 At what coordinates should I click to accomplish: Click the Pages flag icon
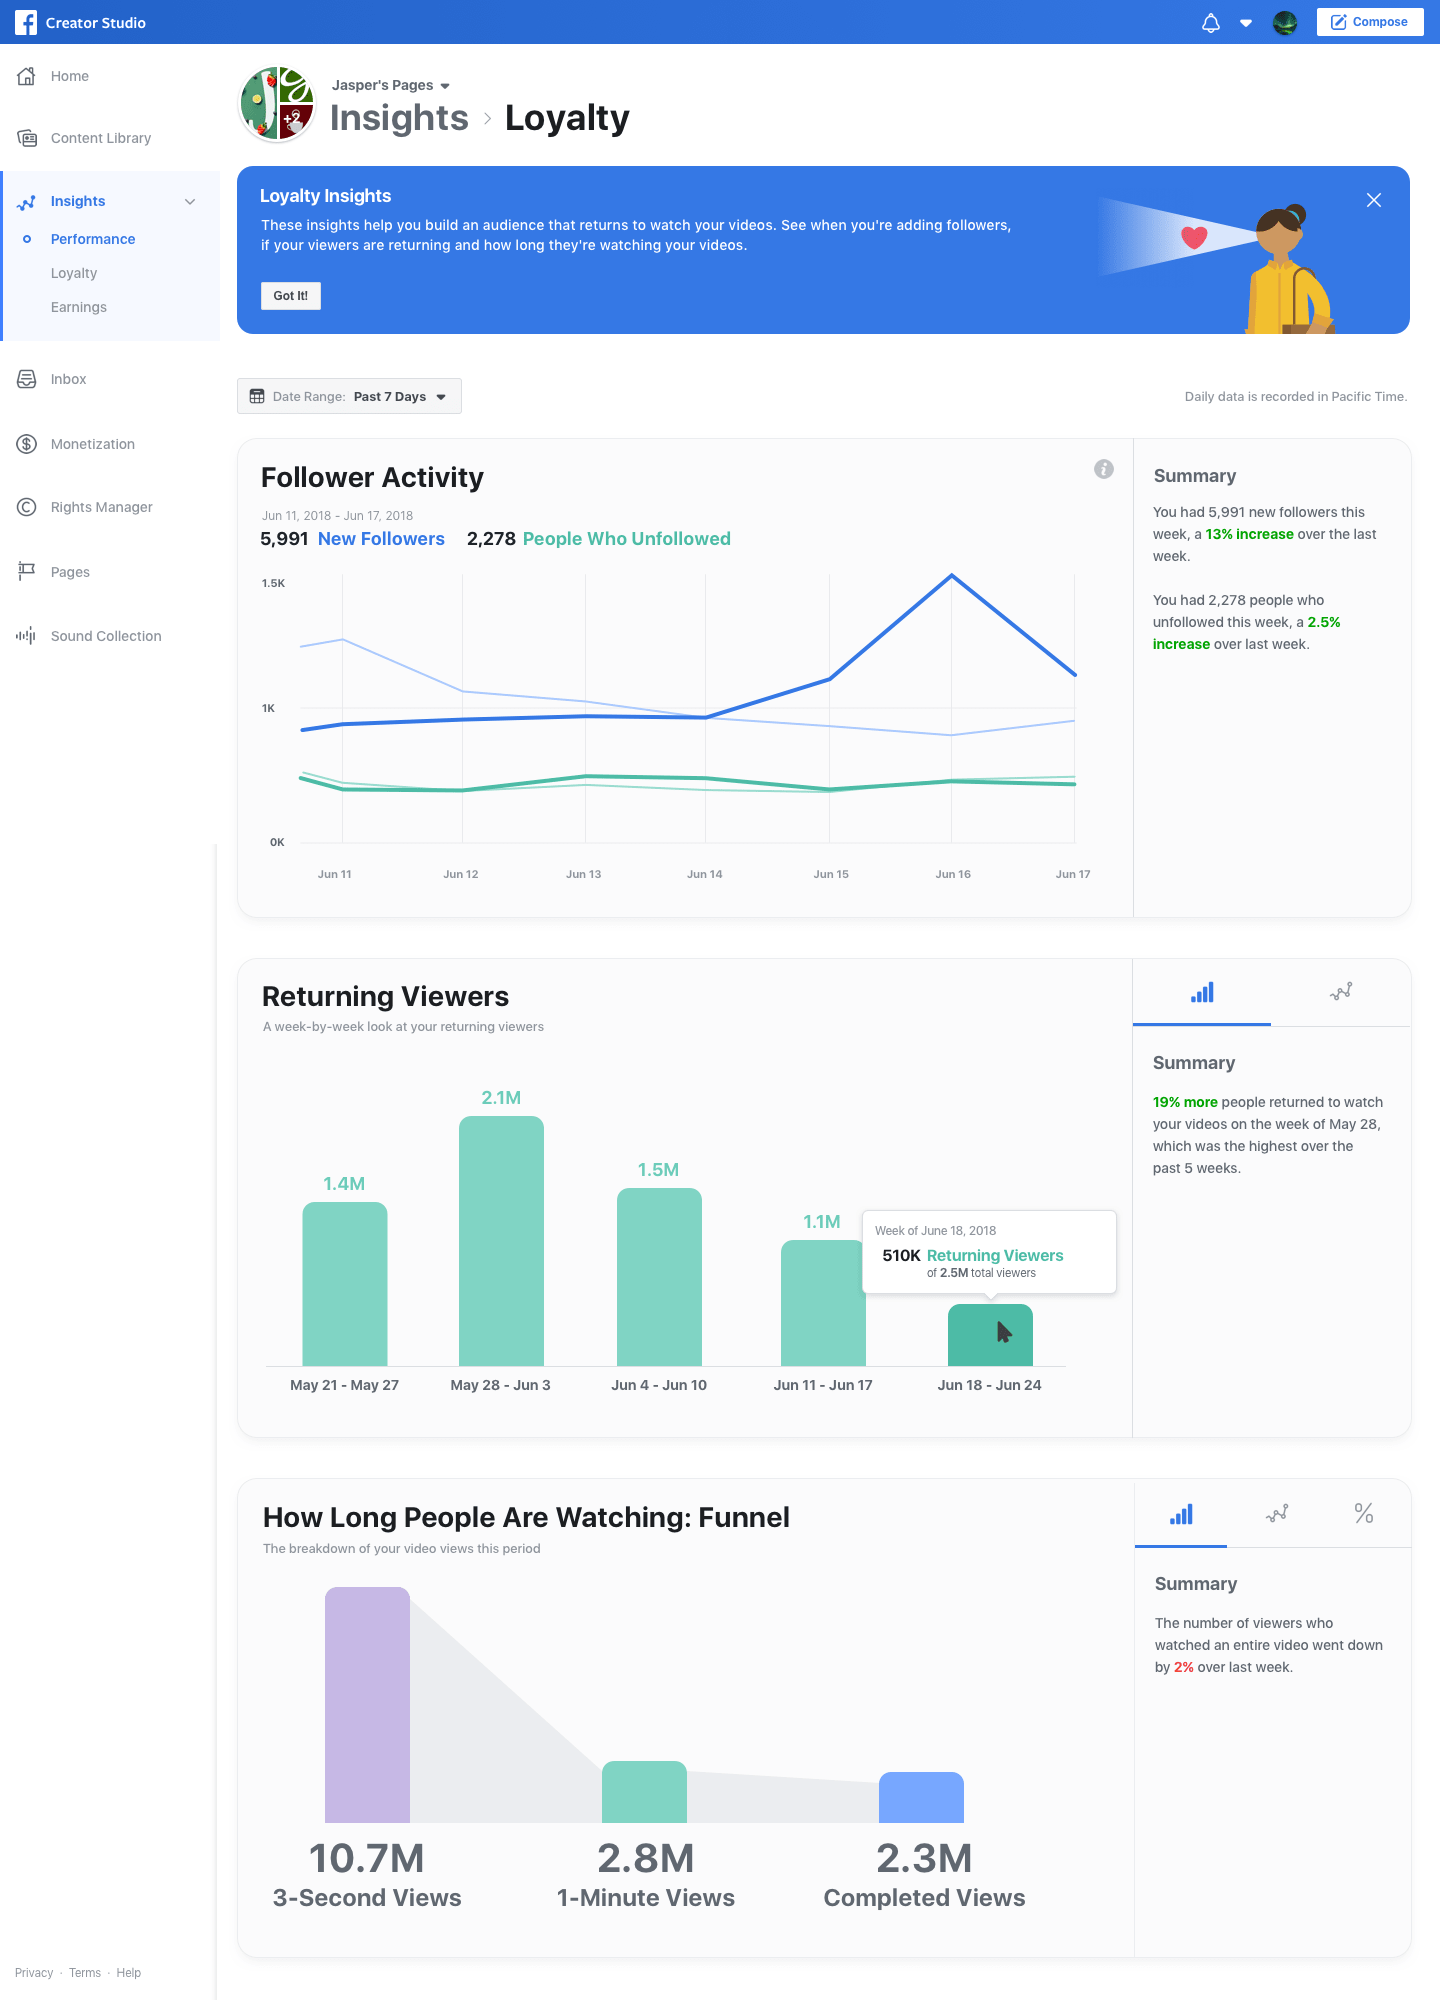tap(27, 571)
